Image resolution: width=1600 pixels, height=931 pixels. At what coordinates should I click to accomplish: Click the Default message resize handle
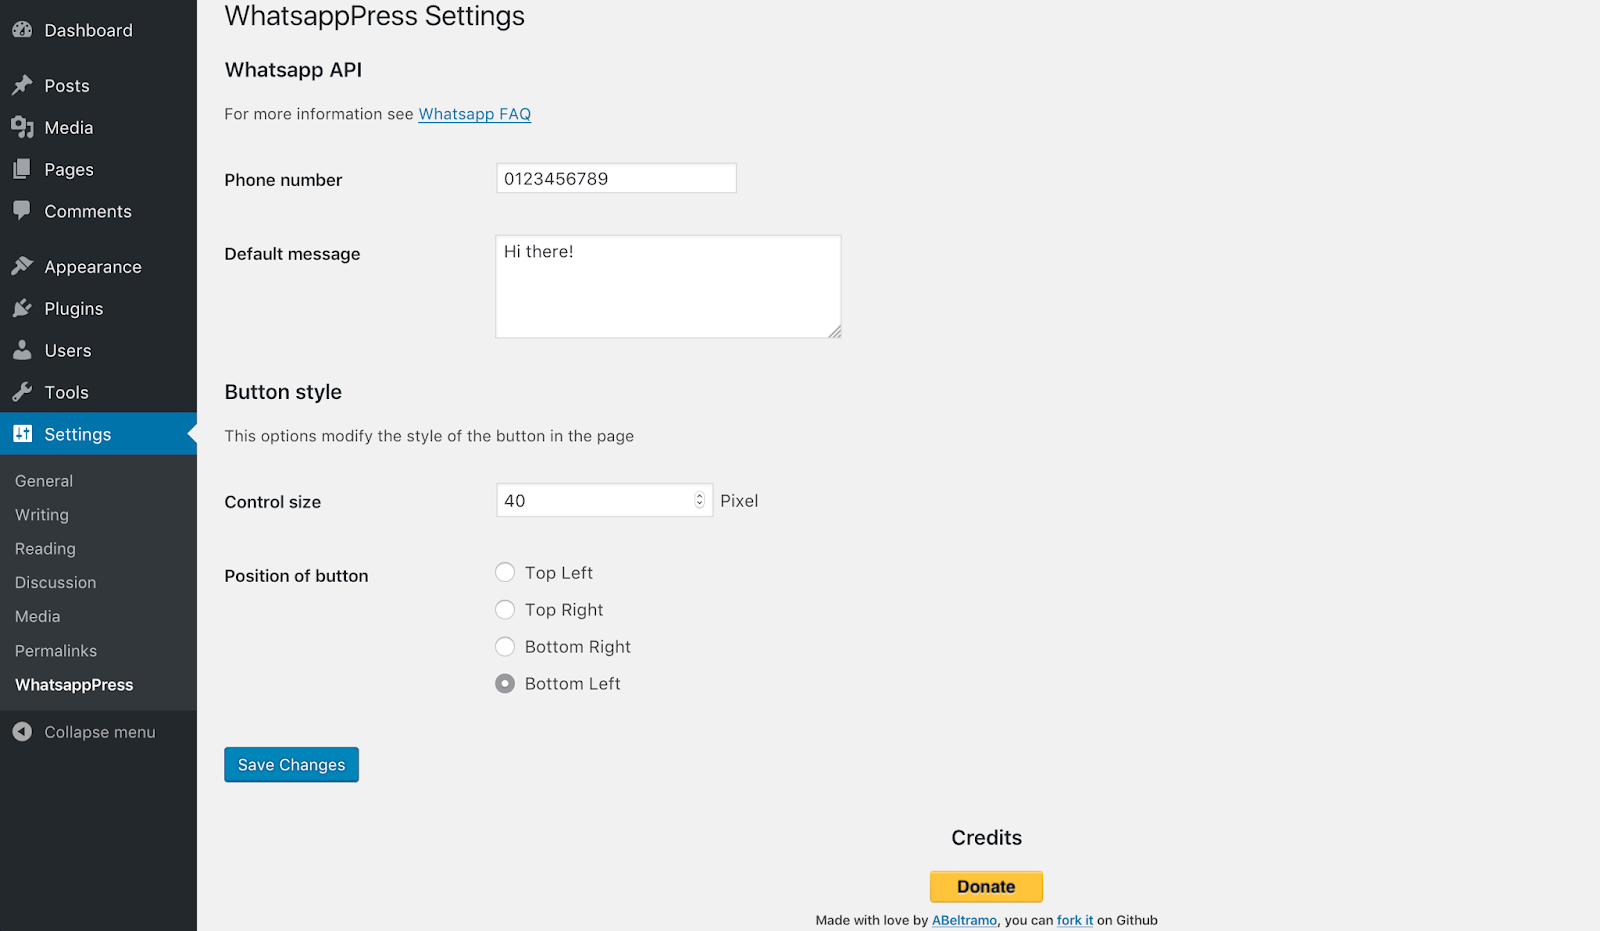834,331
